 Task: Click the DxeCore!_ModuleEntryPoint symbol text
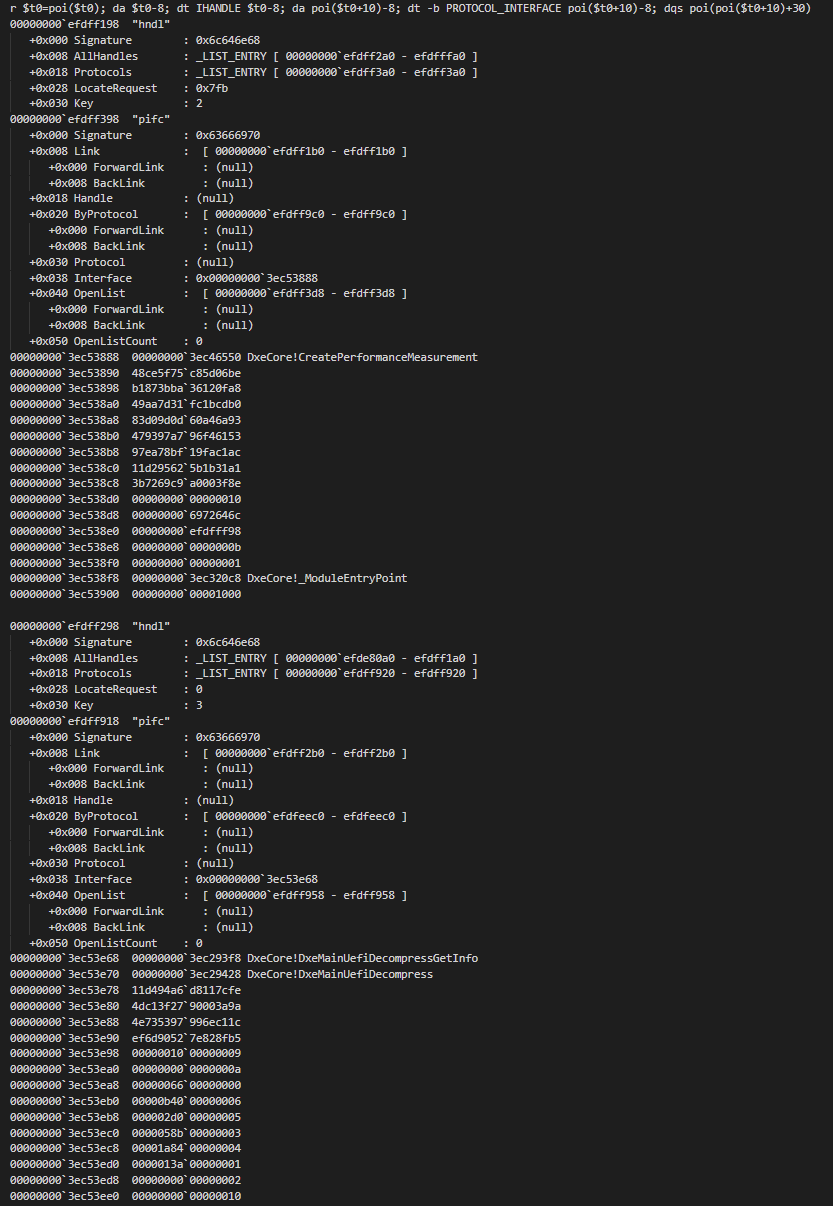click(x=327, y=578)
